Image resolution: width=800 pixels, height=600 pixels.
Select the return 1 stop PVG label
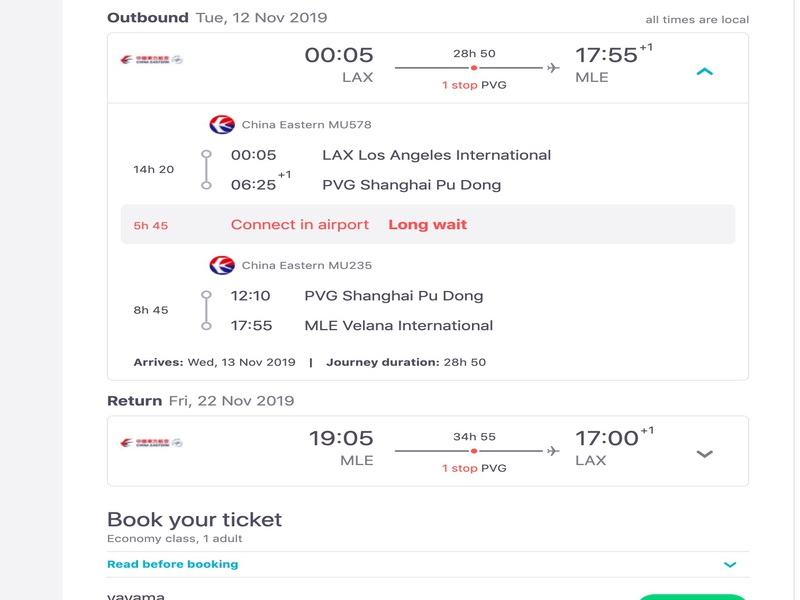click(474, 468)
